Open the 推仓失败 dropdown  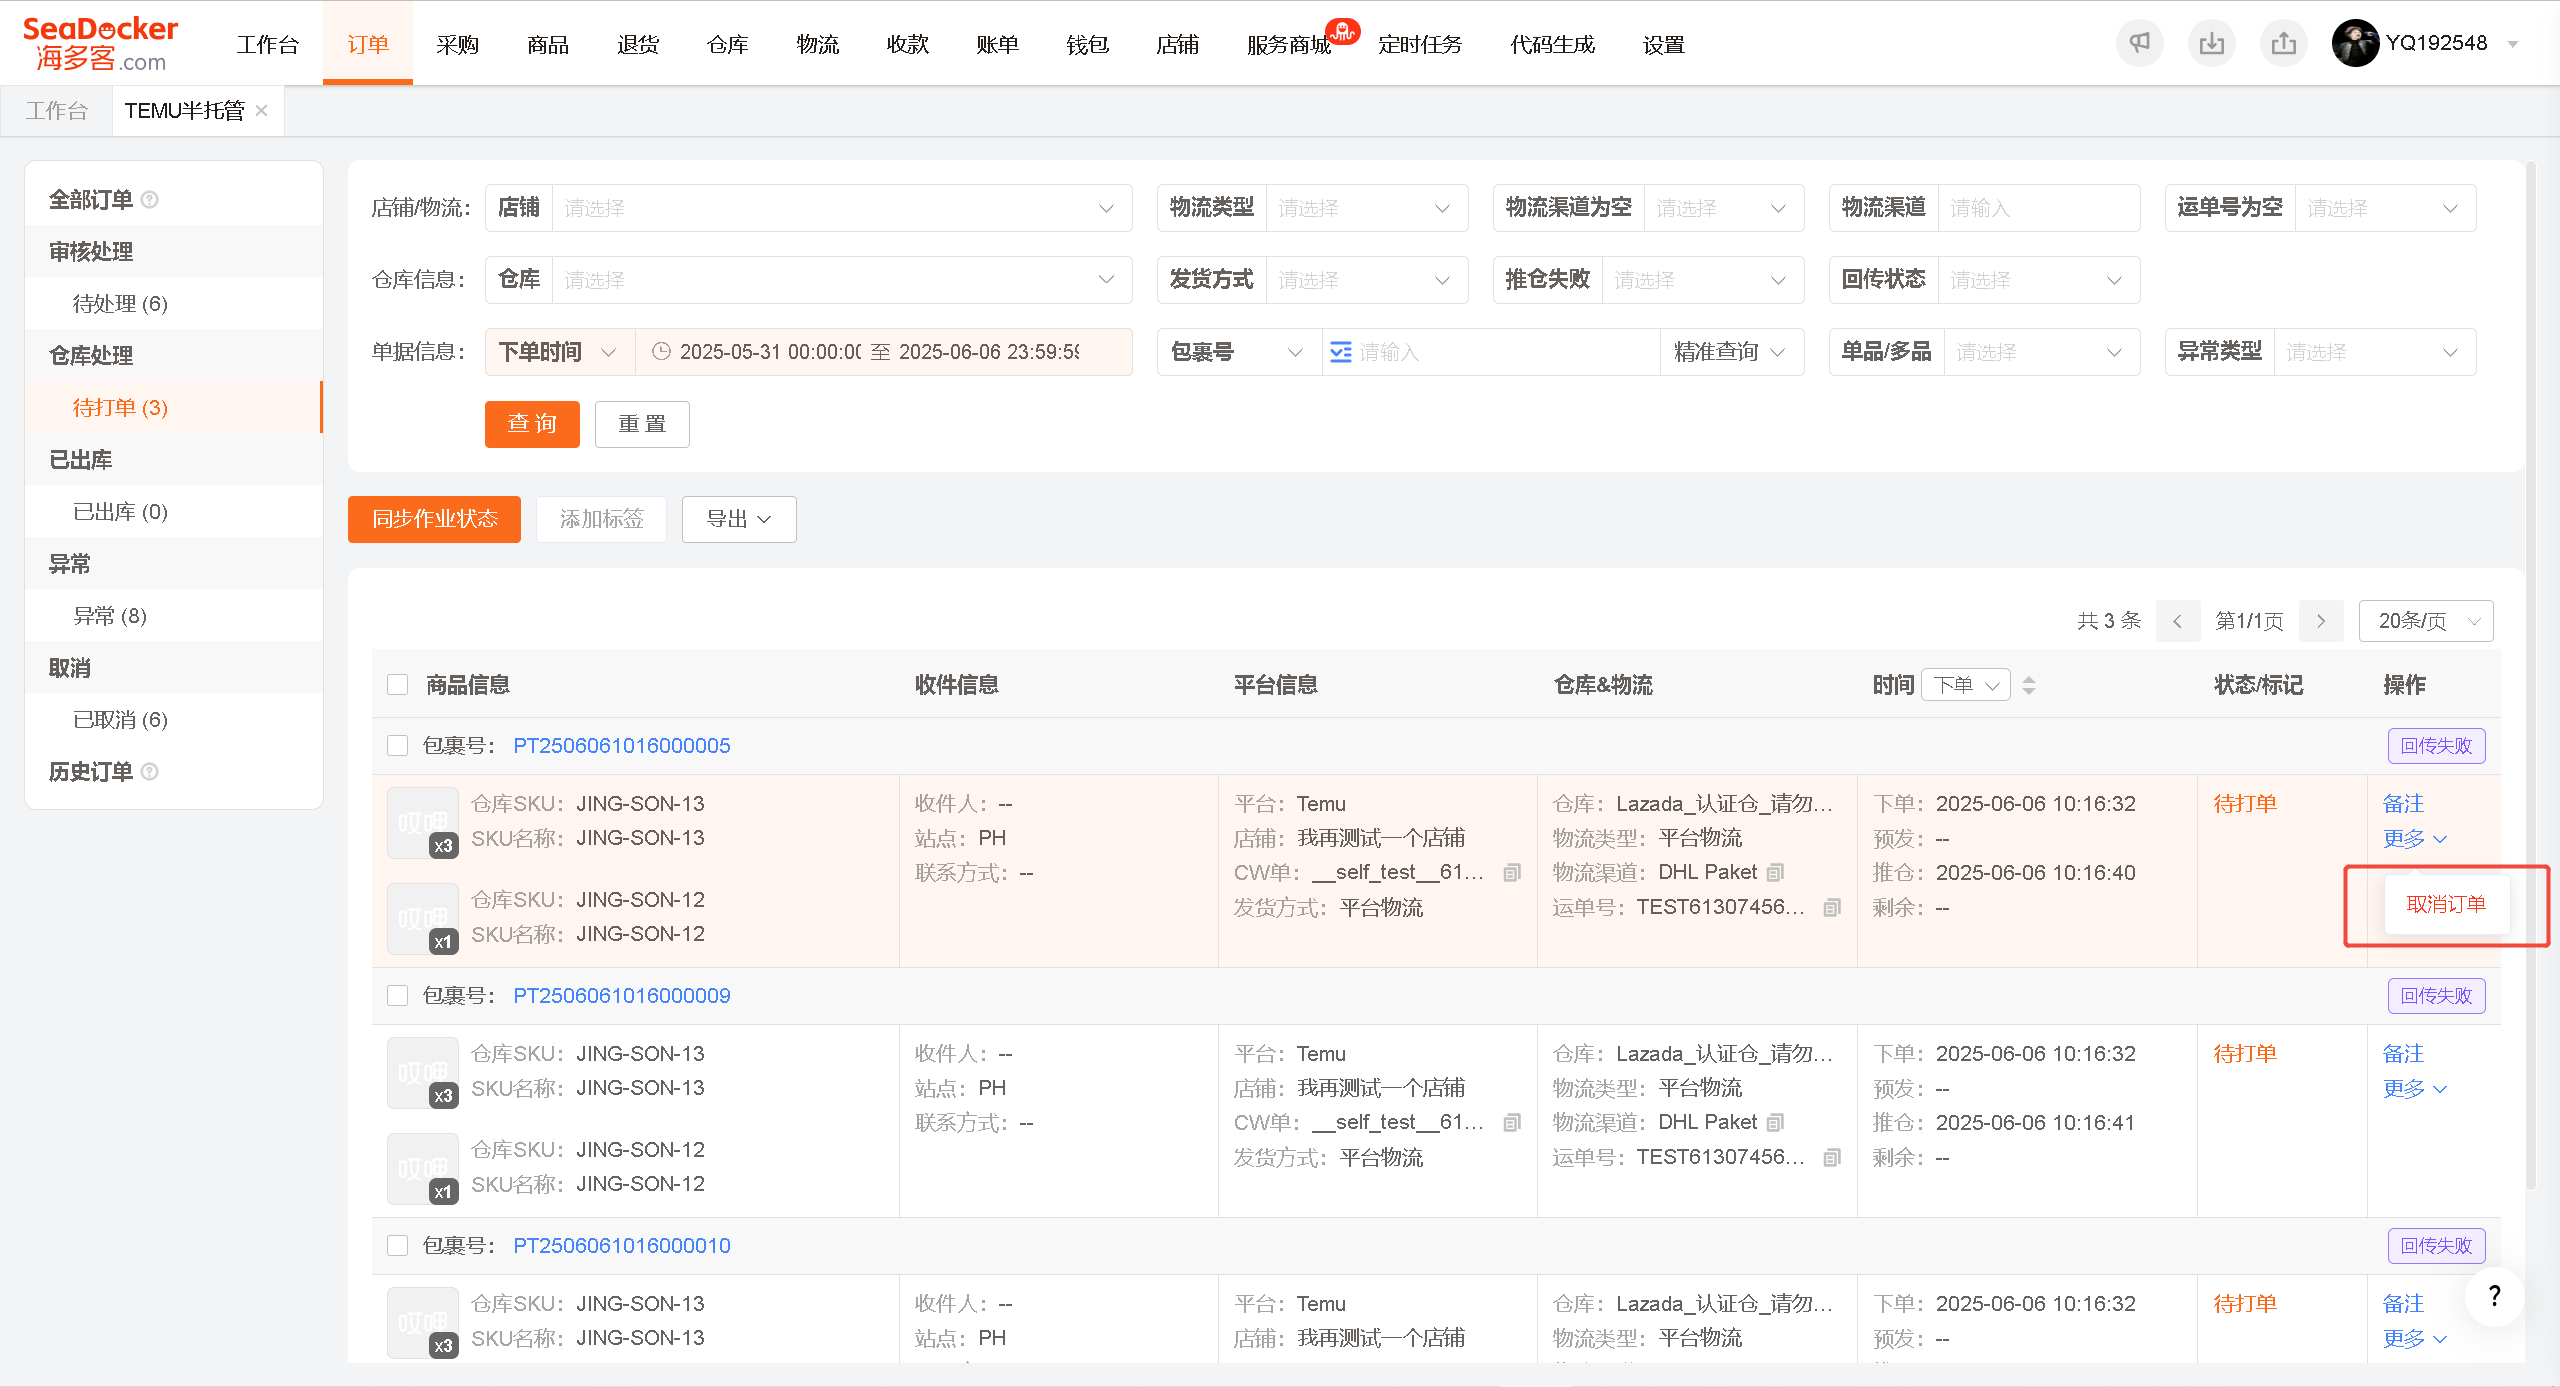(1702, 280)
